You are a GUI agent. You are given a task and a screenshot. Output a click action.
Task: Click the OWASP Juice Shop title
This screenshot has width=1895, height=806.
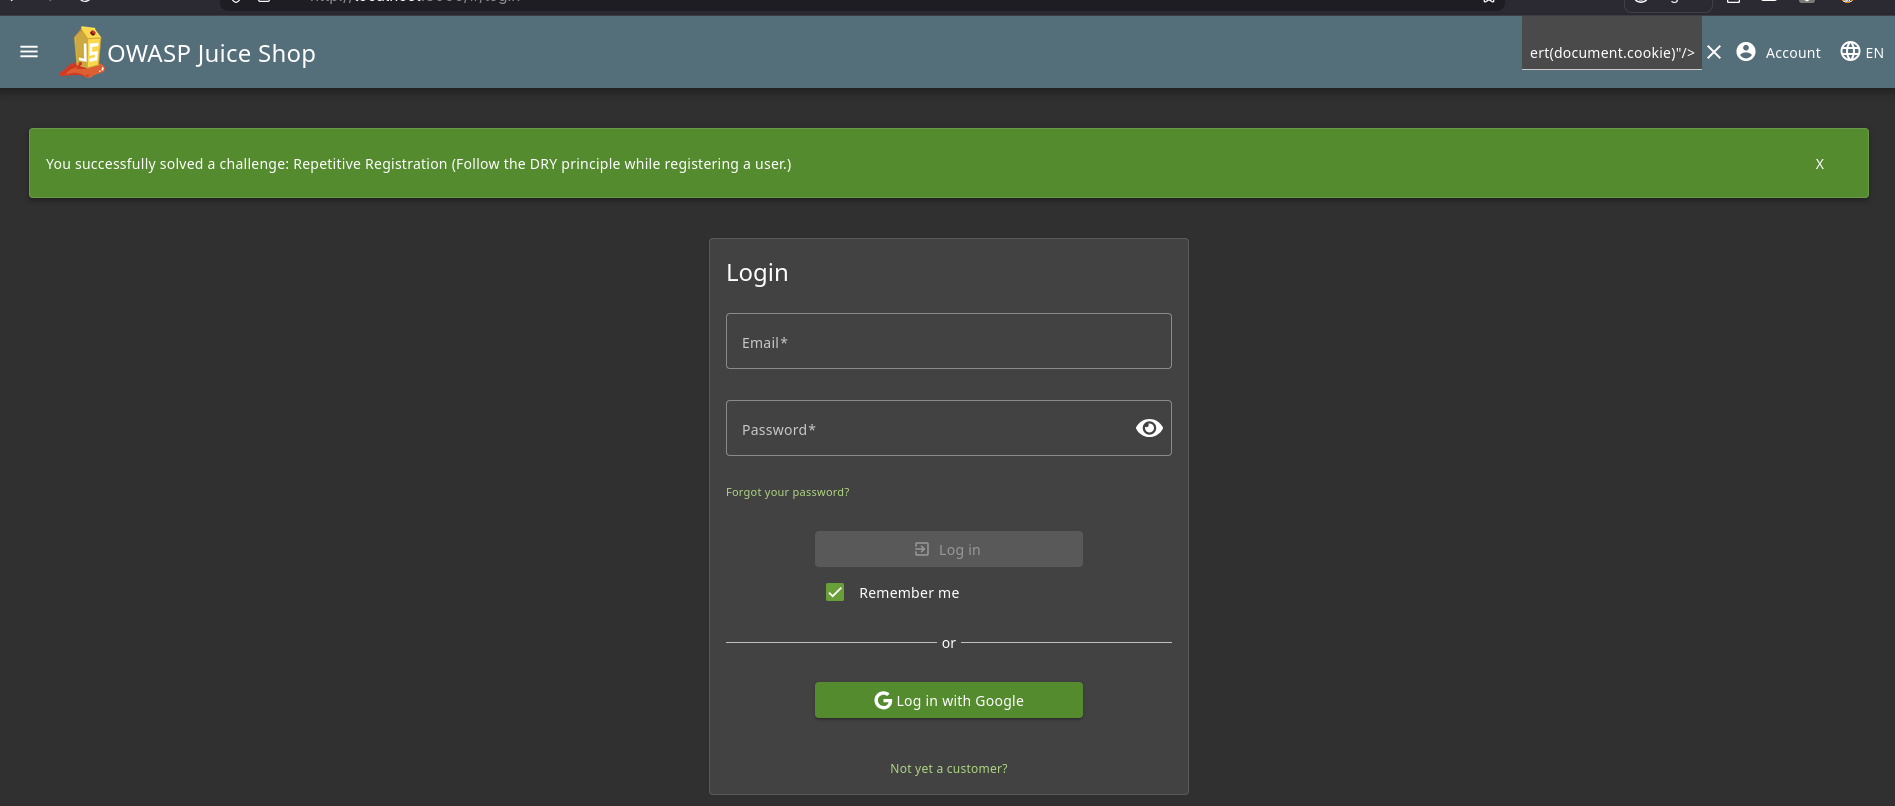pos(211,53)
